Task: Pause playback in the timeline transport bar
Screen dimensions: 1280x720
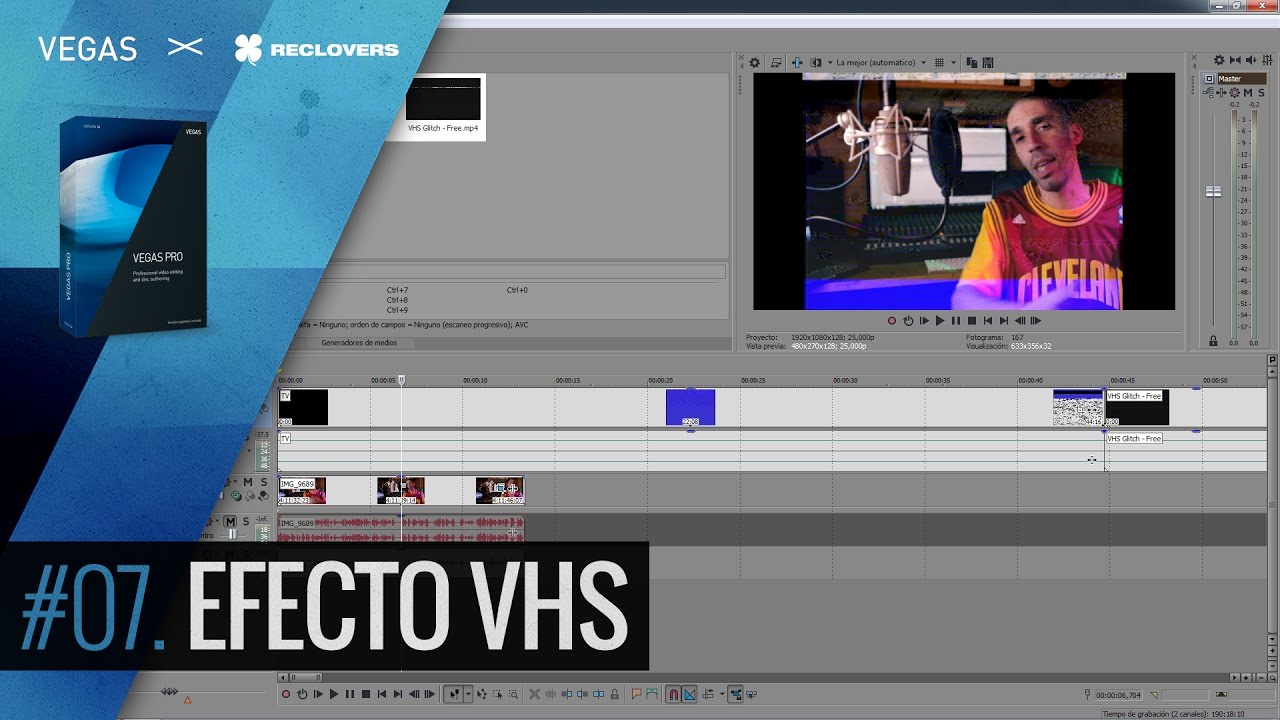Action: (x=350, y=694)
